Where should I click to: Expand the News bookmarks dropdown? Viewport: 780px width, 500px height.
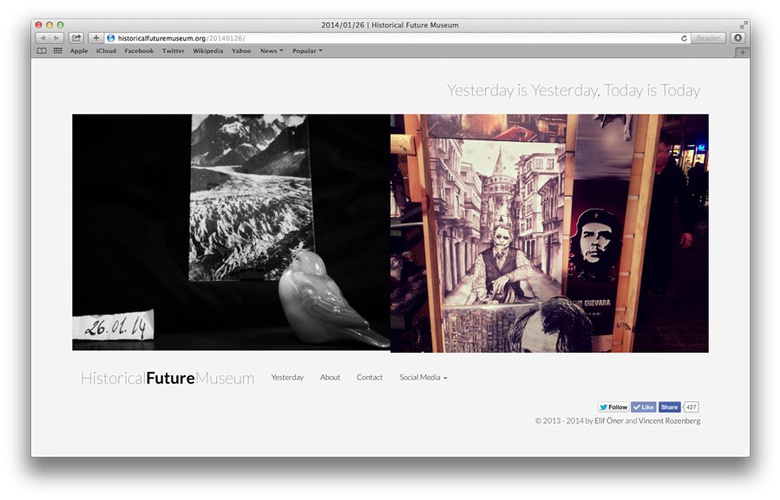[x=271, y=50]
